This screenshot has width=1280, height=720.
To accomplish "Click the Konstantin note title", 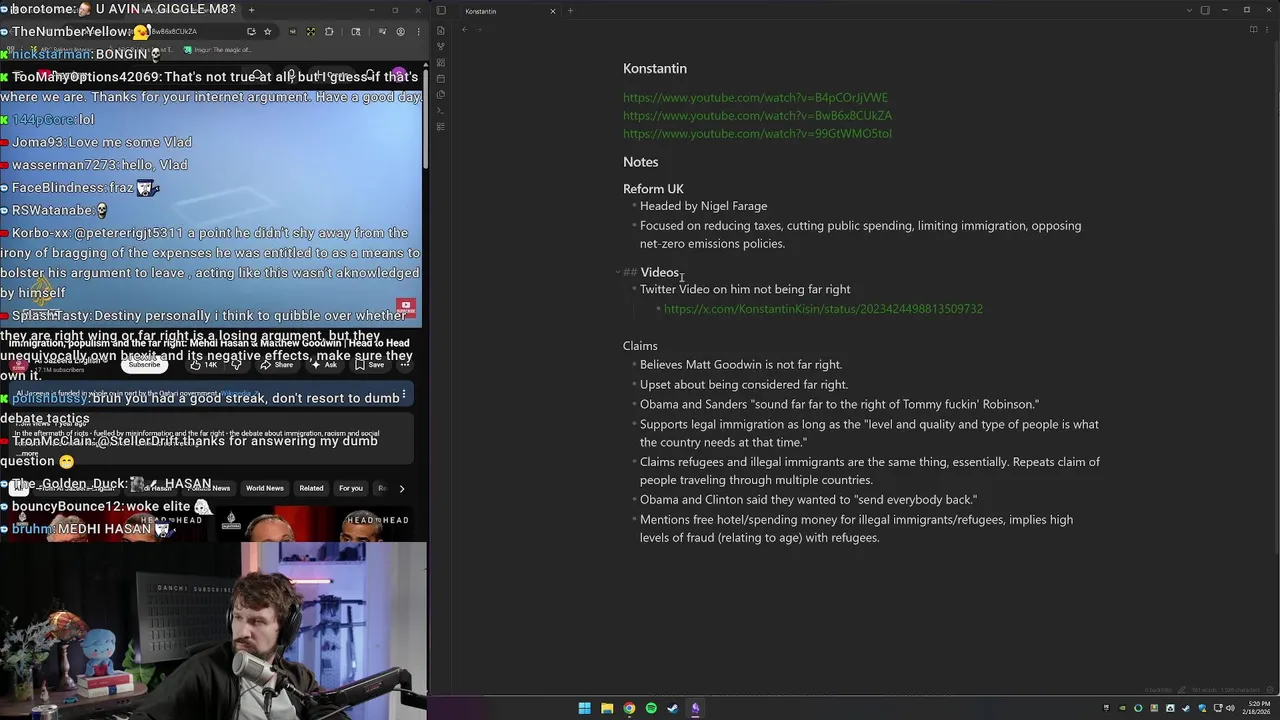I will 655,68.
